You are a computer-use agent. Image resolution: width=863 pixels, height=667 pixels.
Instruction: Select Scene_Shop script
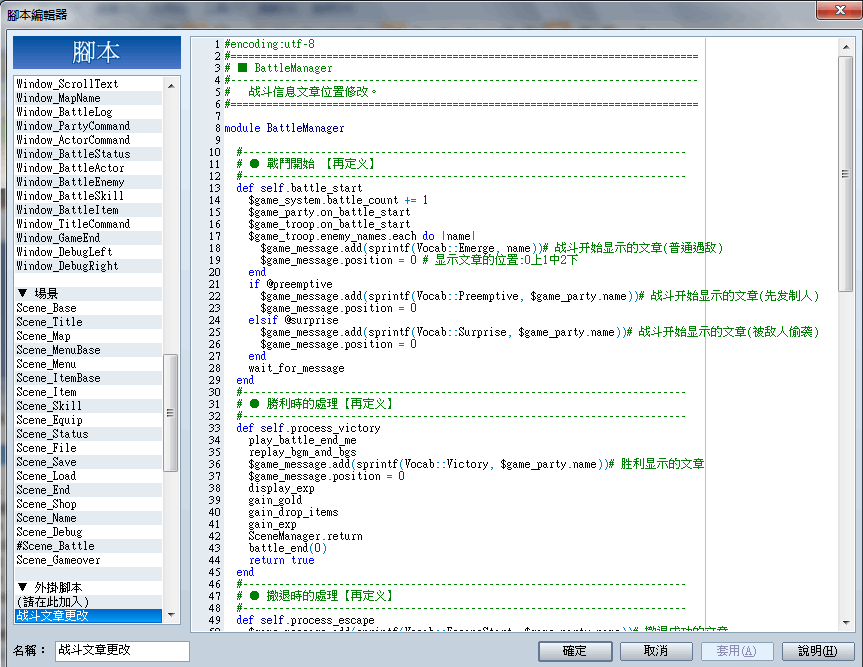tap(88, 504)
